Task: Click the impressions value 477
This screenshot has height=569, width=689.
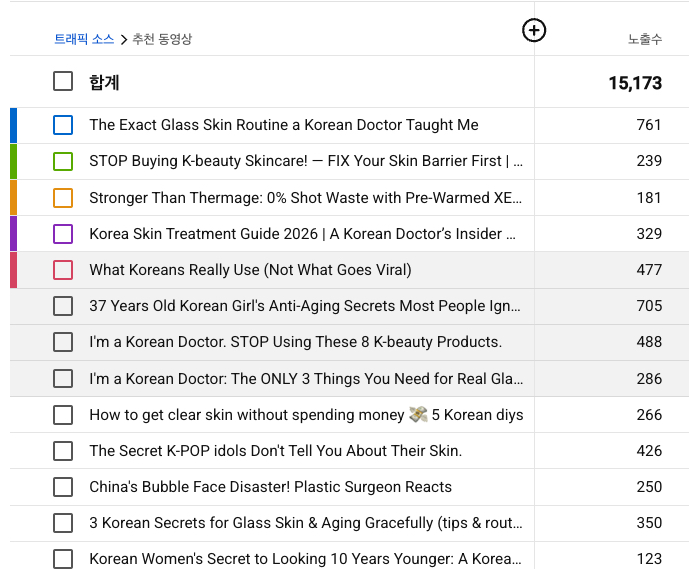Action: click(649, 270)
